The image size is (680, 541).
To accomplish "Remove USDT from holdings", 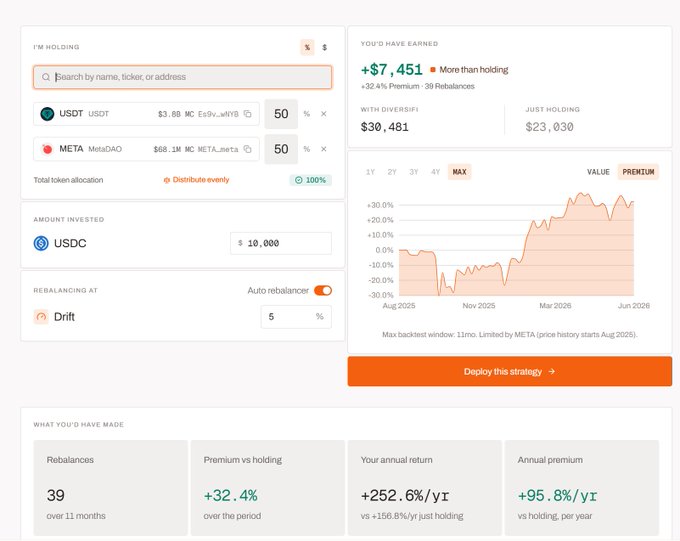I will click(324, 114).
